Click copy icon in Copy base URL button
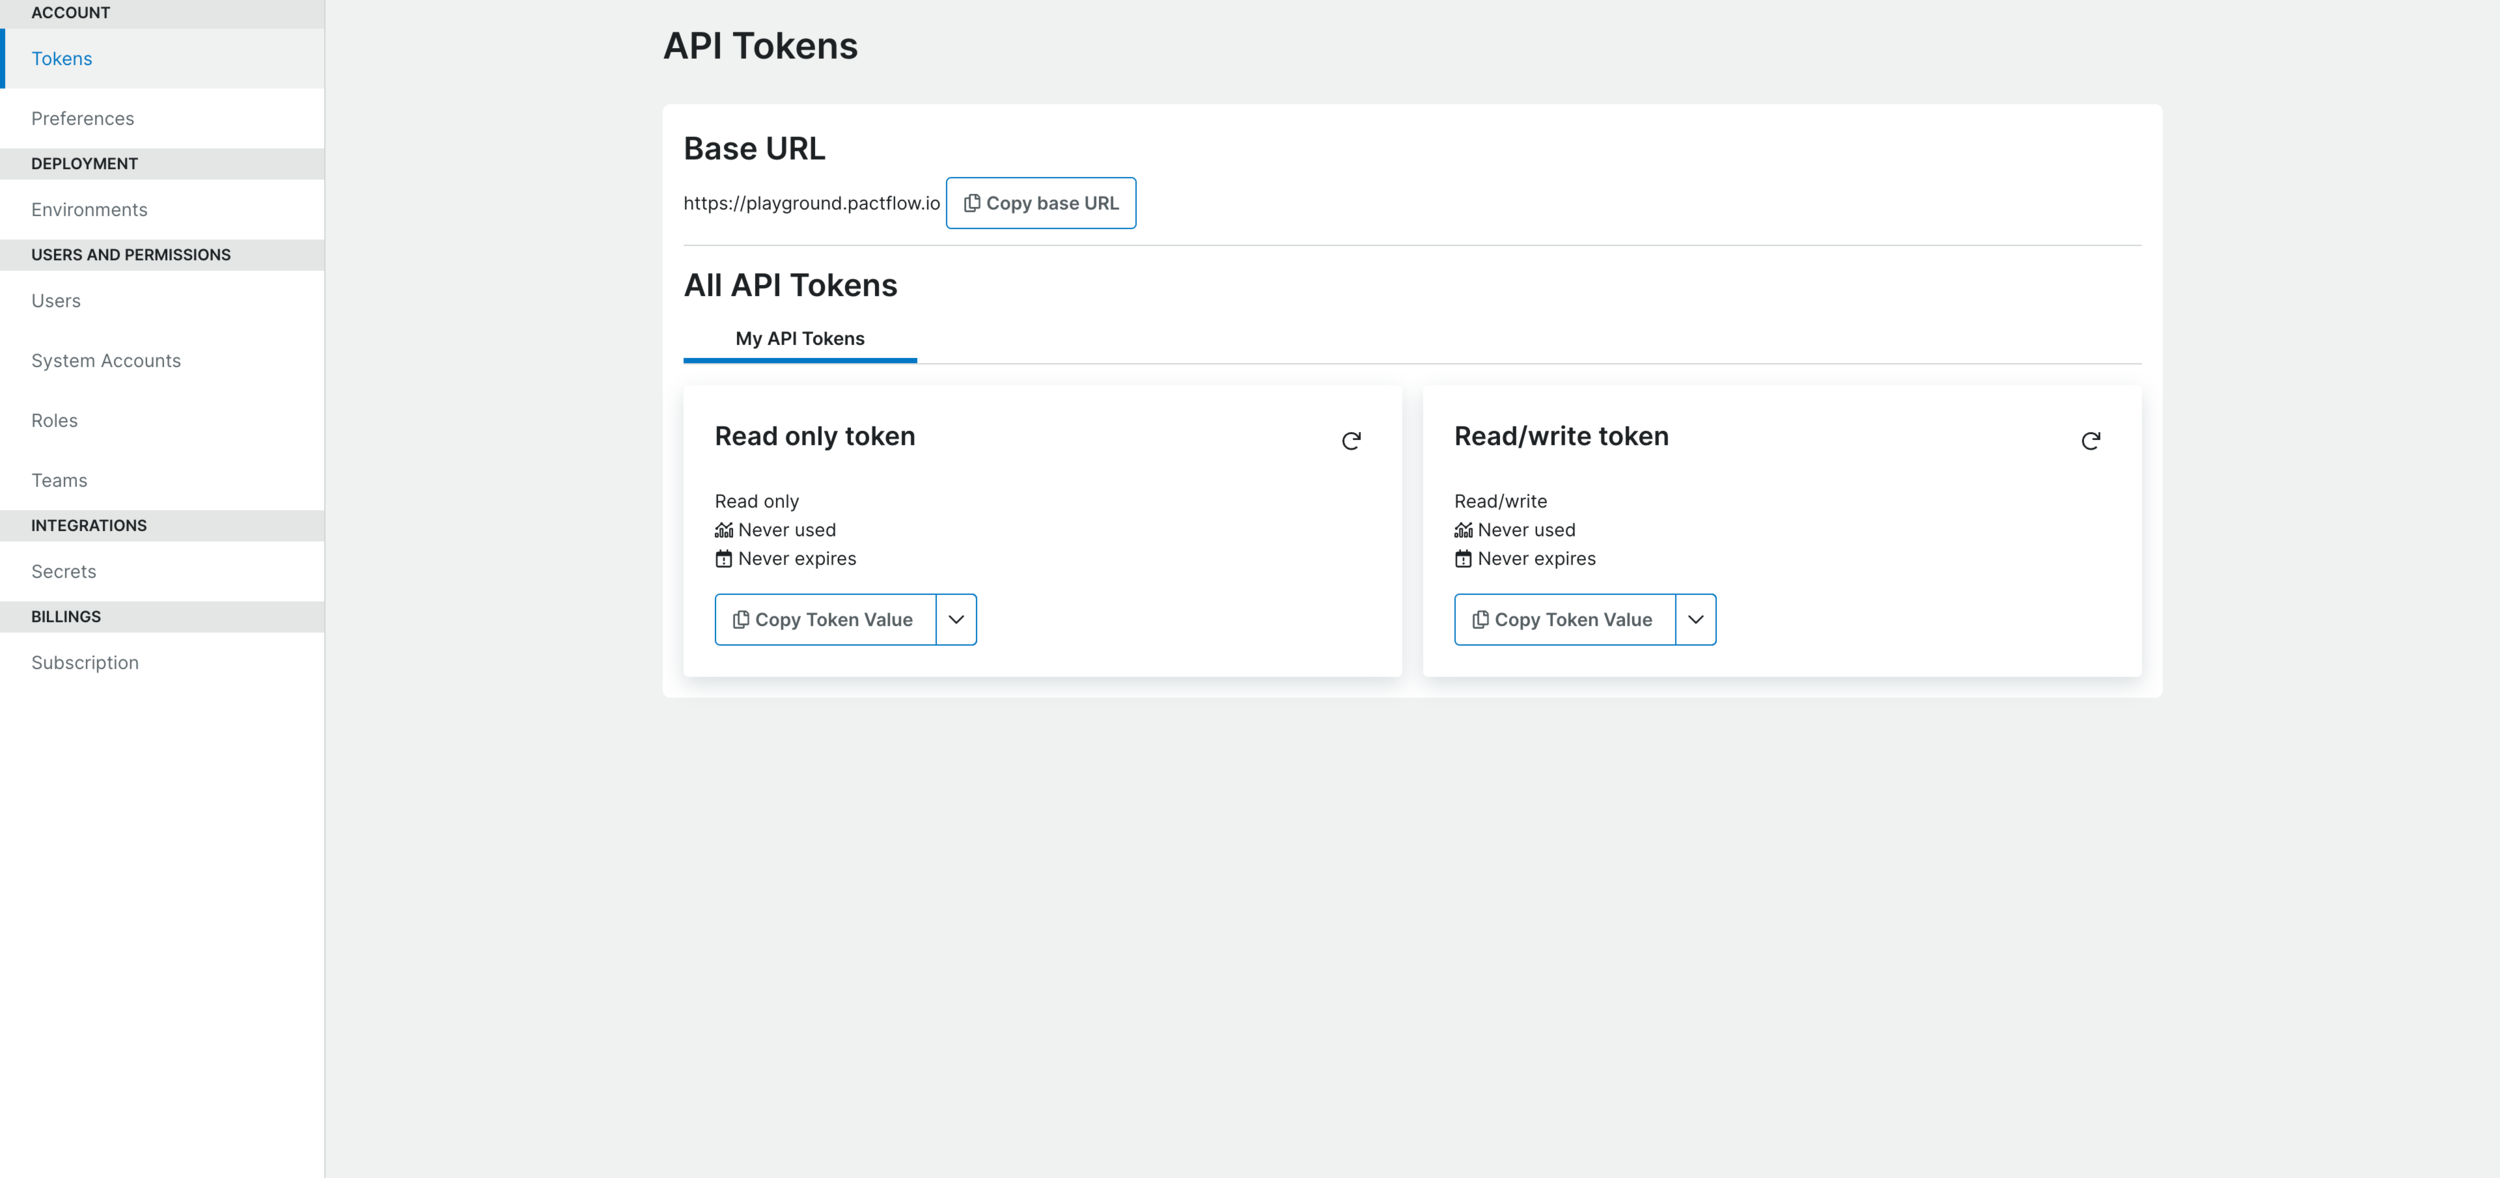Image resolution: width=2500 pixels, height=1178 pixels. click(x=971, y=203)
